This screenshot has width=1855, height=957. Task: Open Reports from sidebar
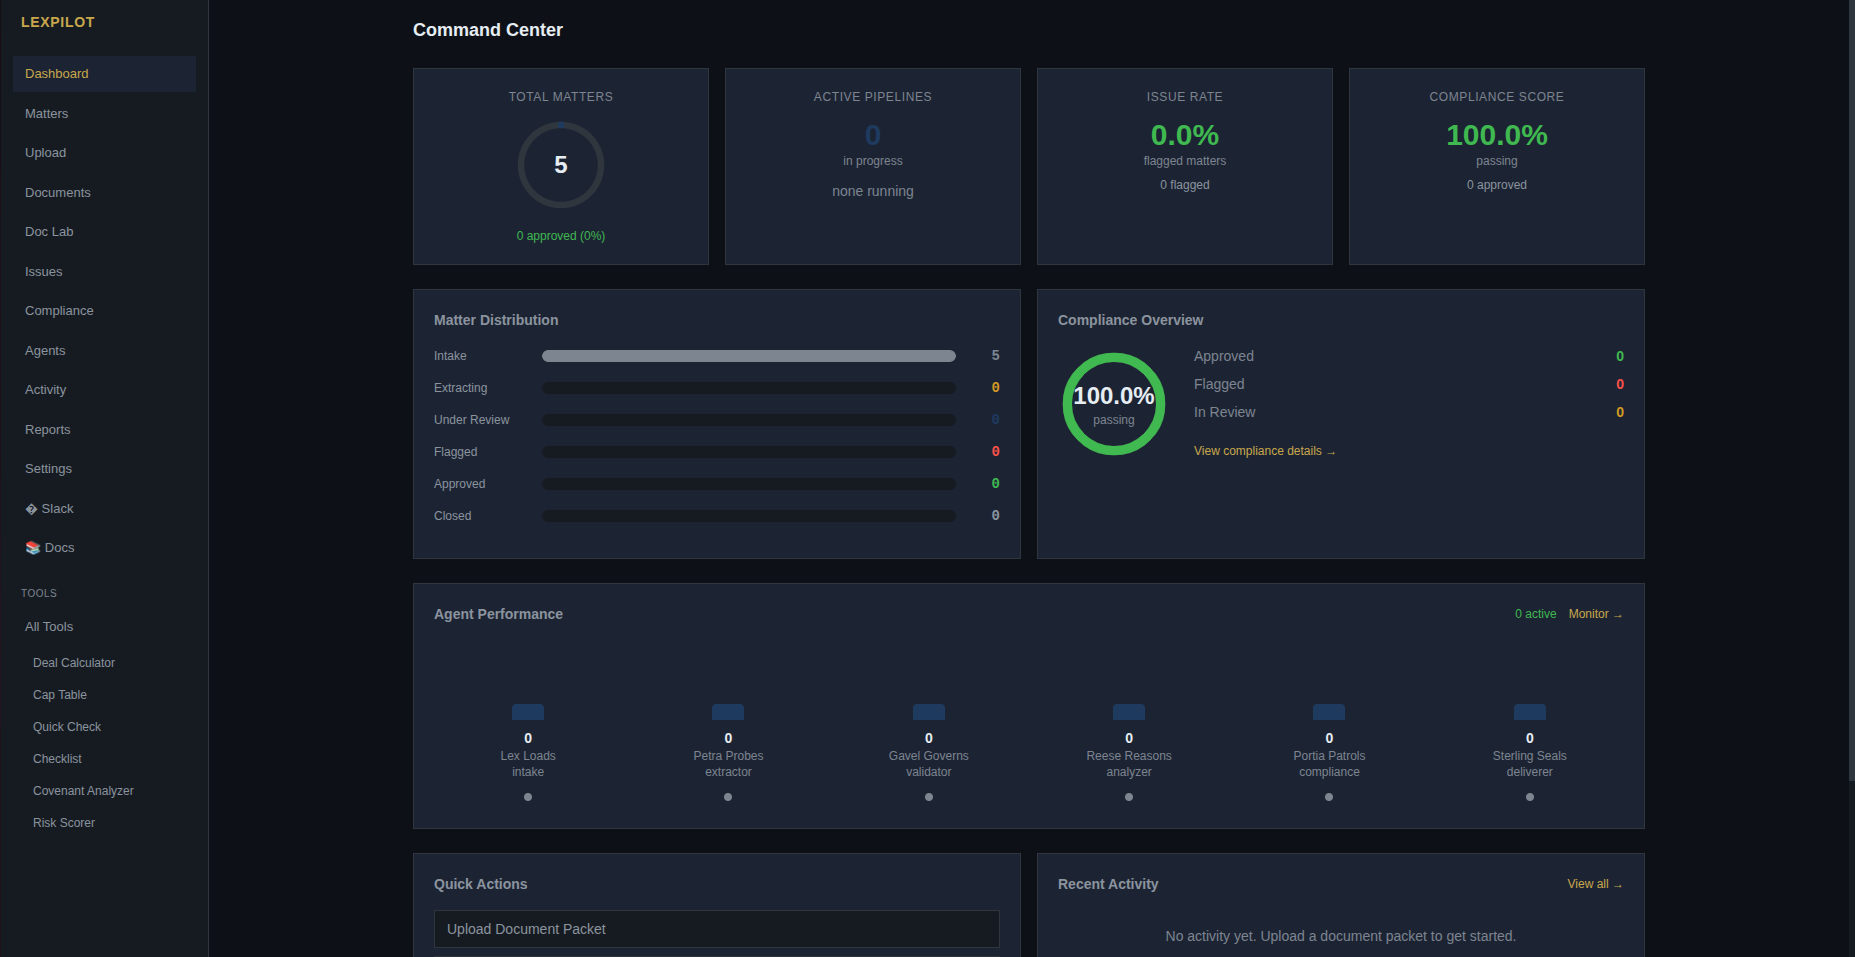tap(104, 430)
